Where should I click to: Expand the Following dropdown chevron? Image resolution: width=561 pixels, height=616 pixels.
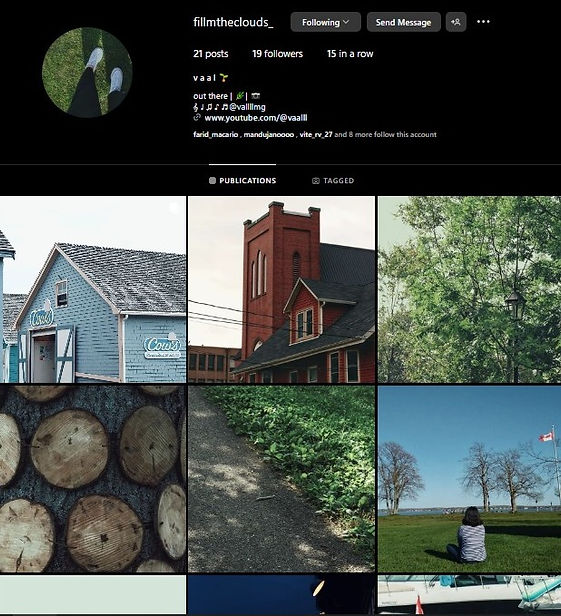point(346,22)
